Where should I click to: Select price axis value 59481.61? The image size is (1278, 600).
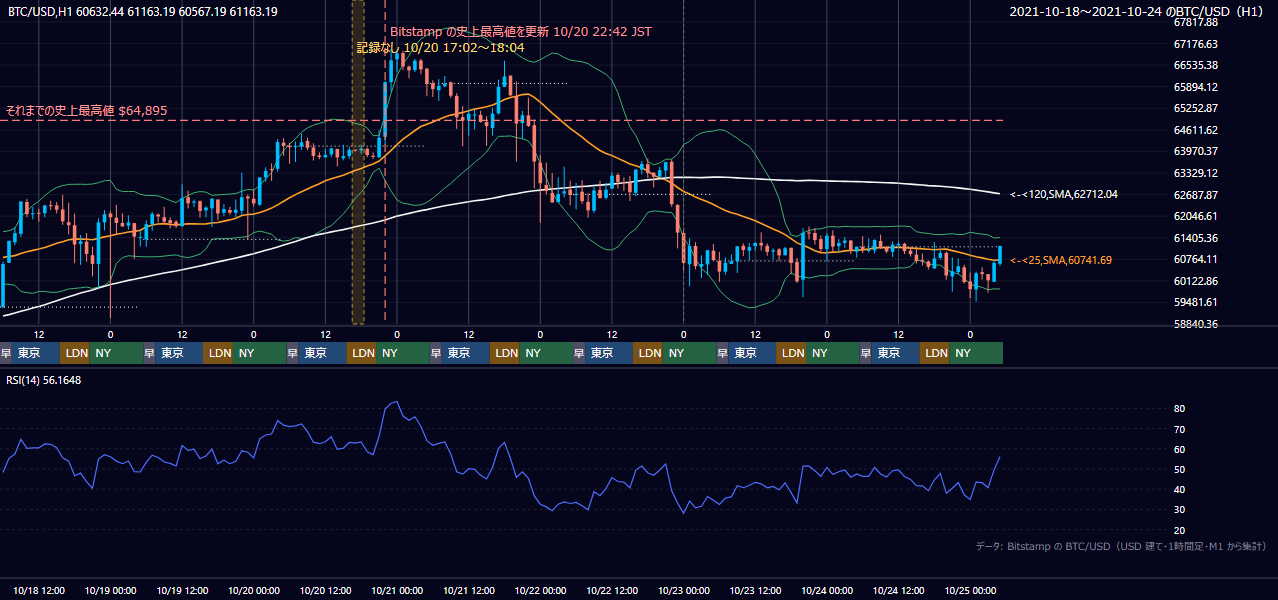point(1196,302)
